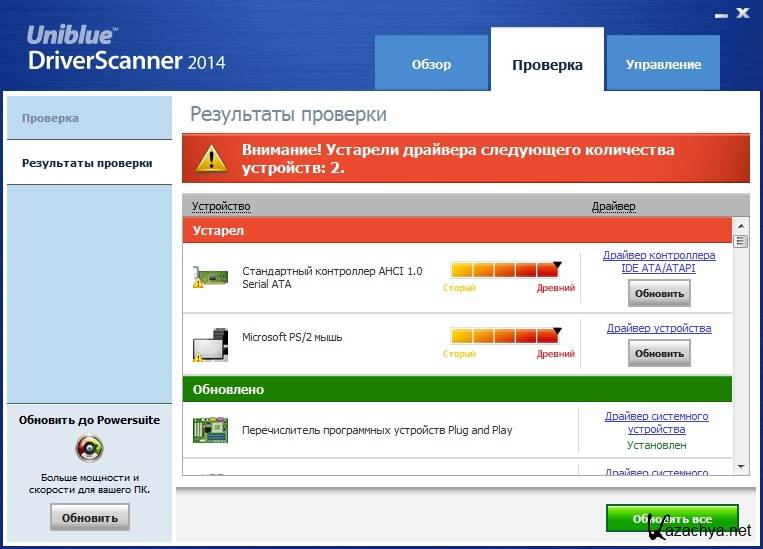Select the Проверка tab
763x549 pixels.
[547, 64]
